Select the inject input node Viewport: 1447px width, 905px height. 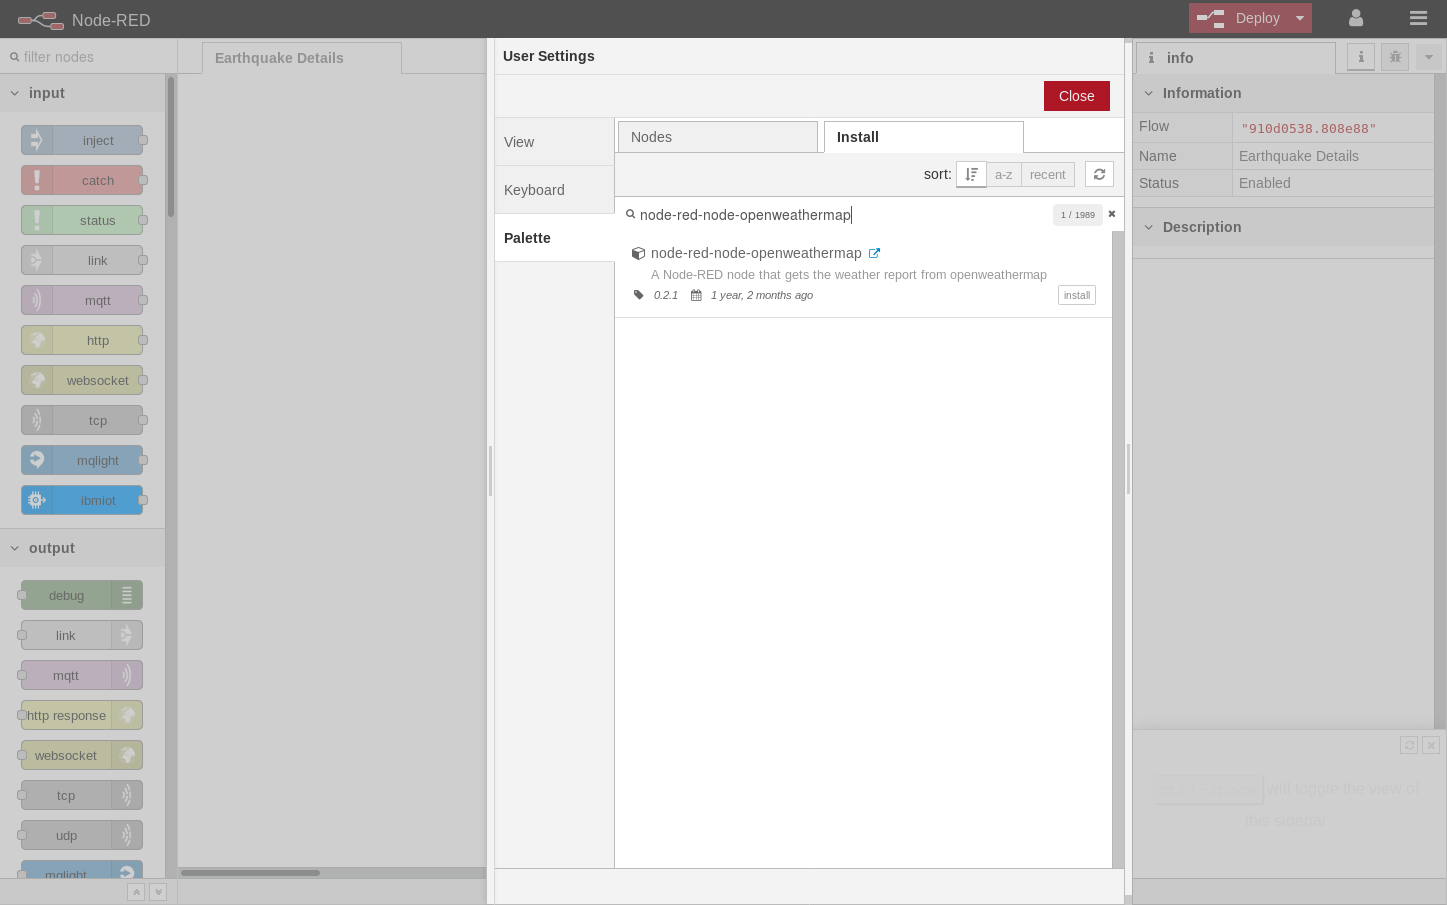(82, 140)
